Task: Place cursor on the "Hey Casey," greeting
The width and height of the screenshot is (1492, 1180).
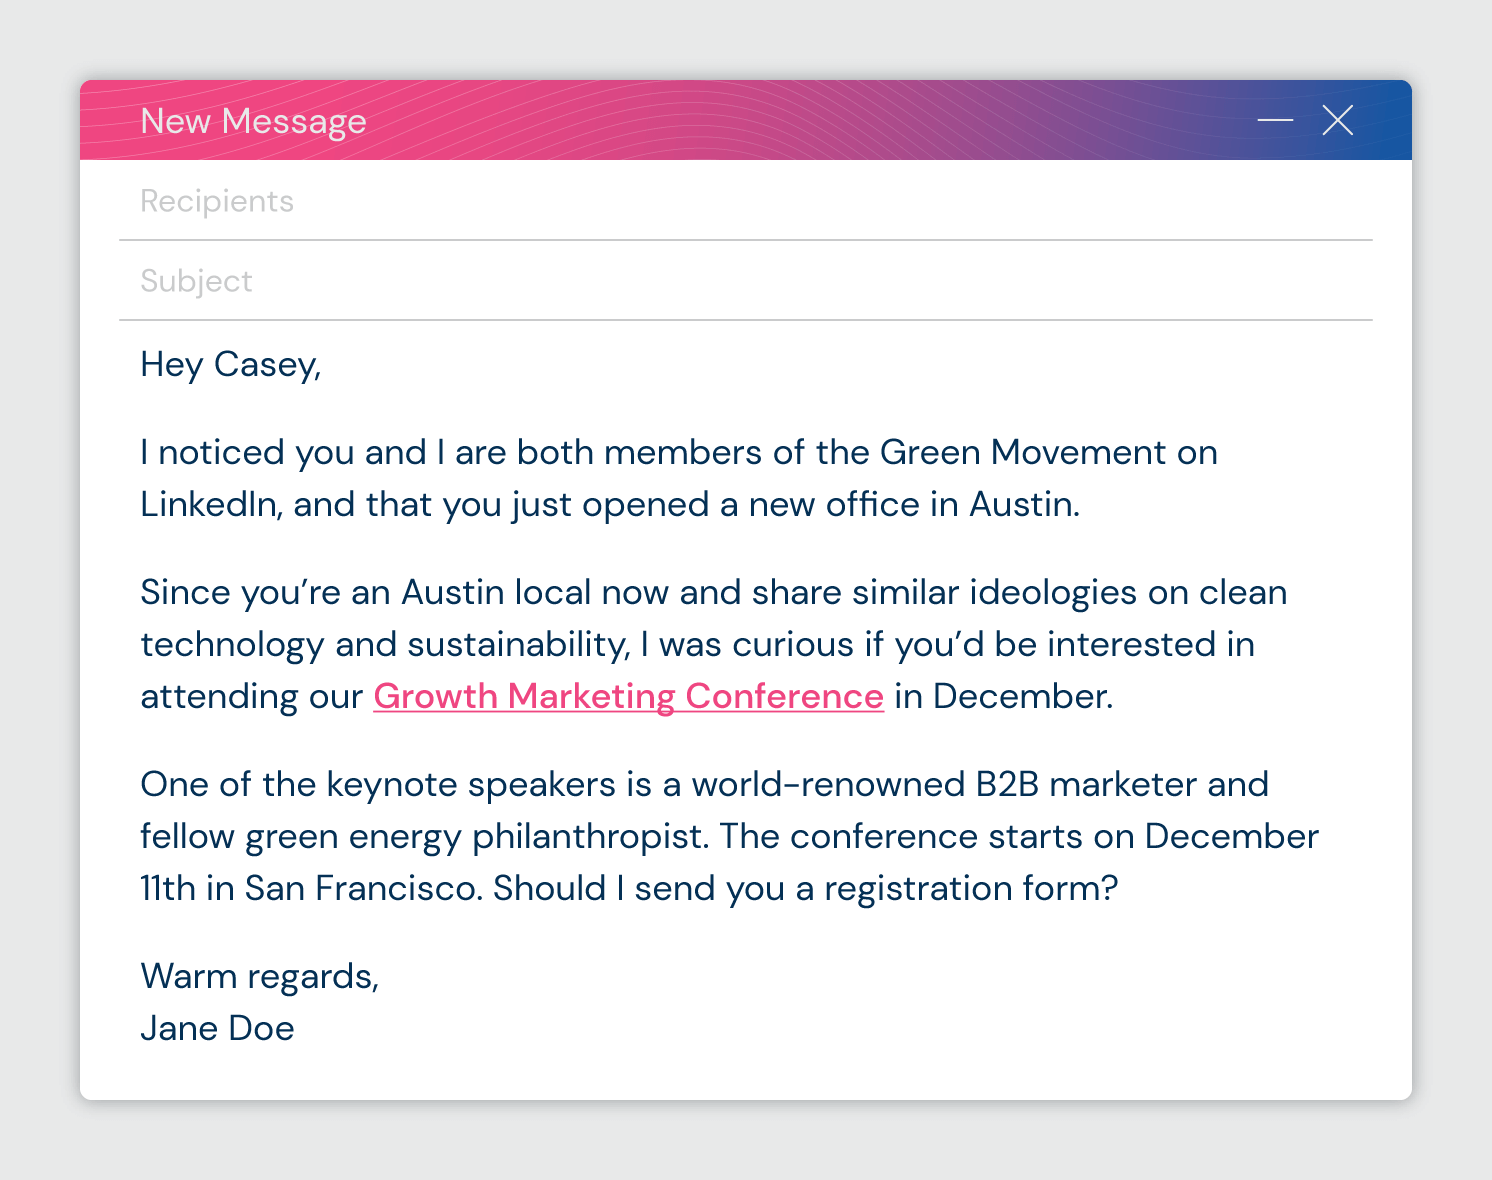Action: (x=230, y=365)
